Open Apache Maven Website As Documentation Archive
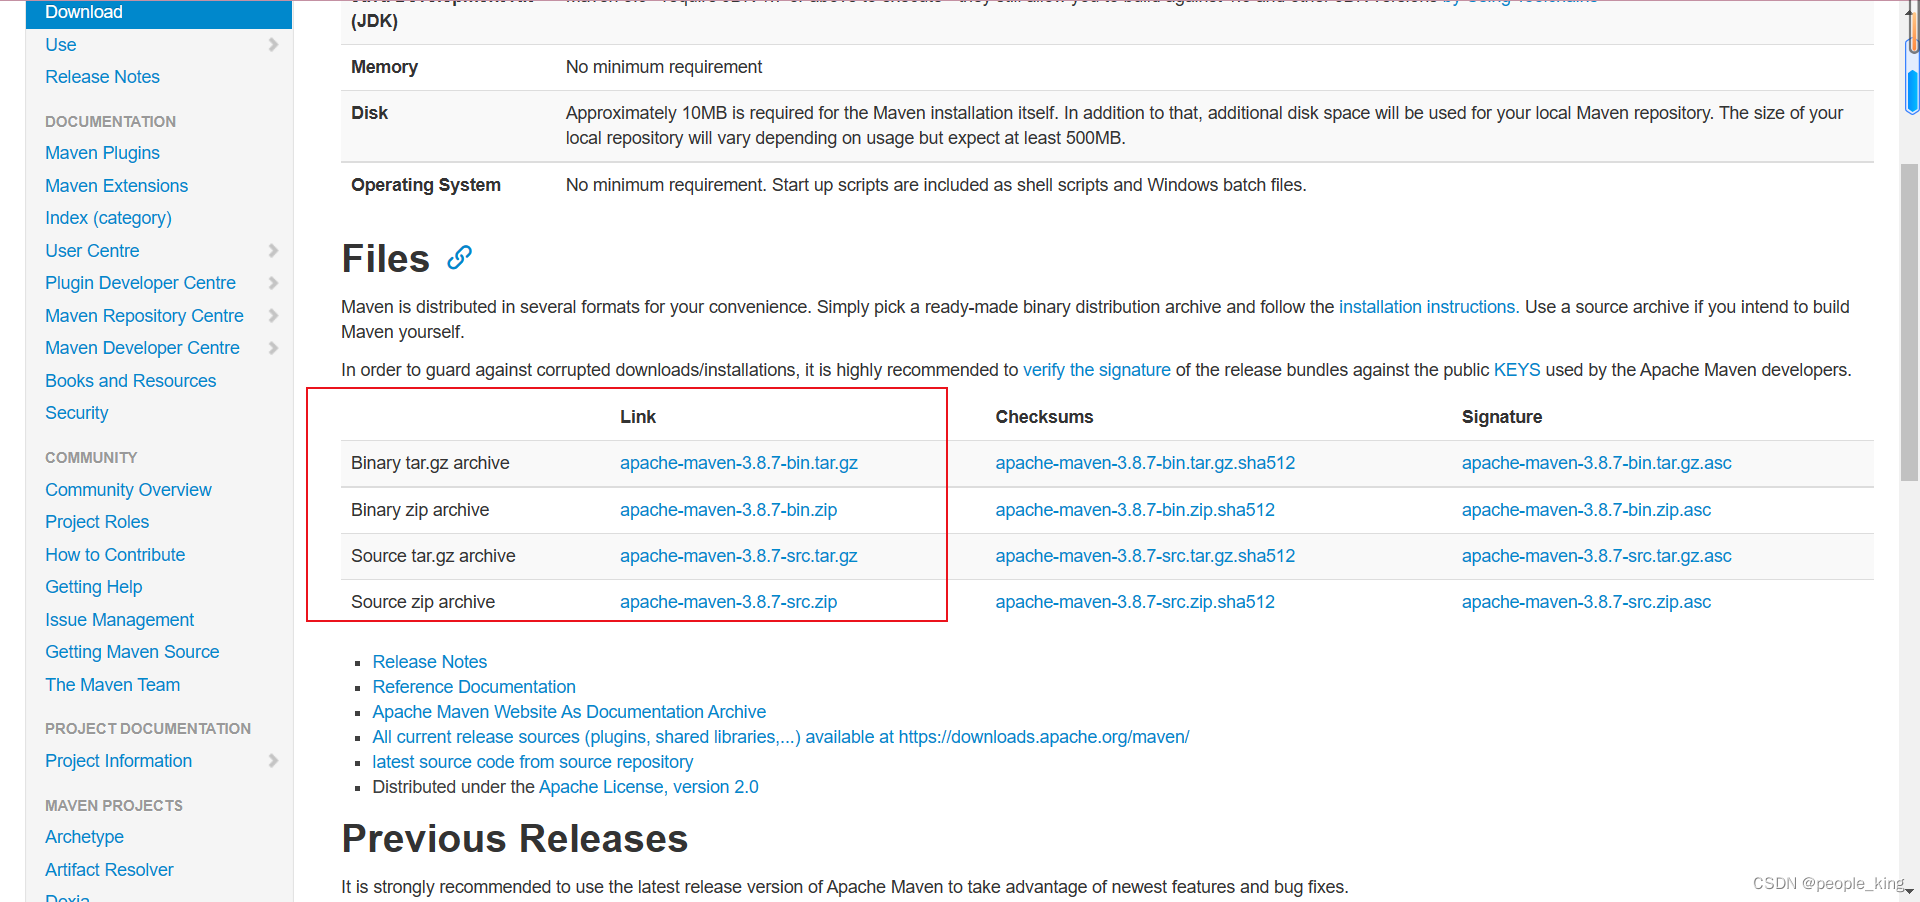Image resolution: width=1920 pixels, height=902 pixels. point(569,712)
